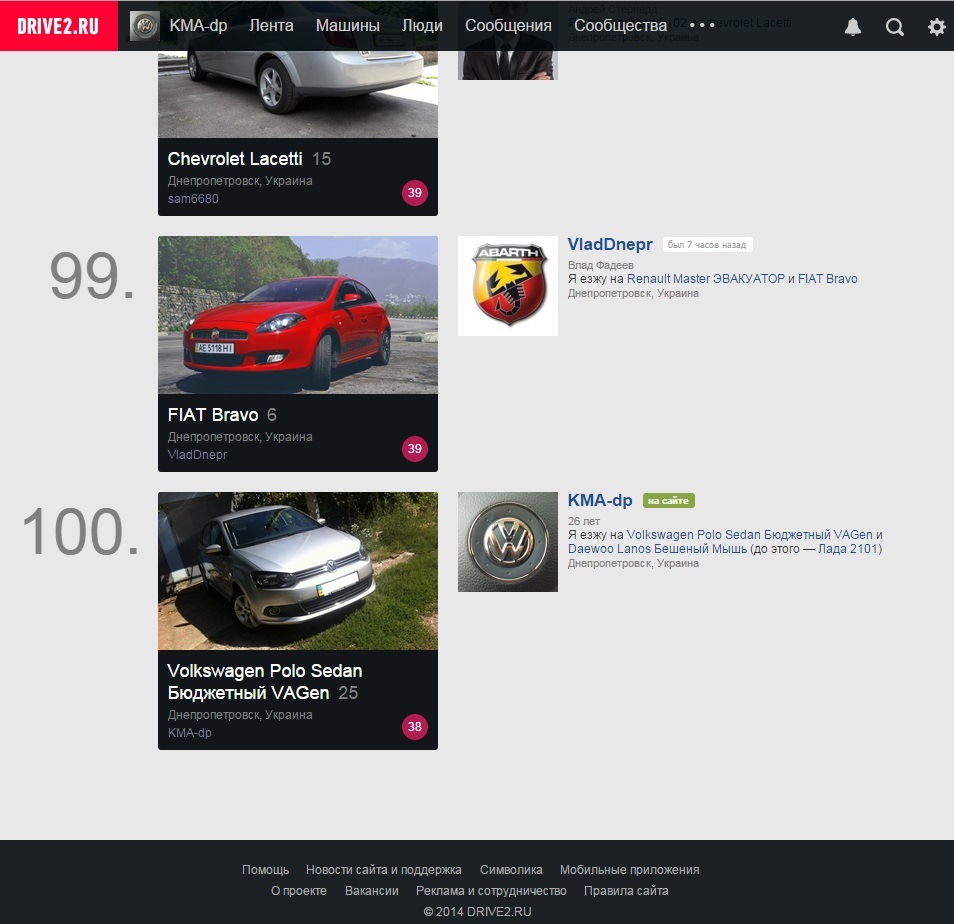Open the Люди menu item
The width and height of the screenshot is (954, 924).
click(x=422, y=26)
